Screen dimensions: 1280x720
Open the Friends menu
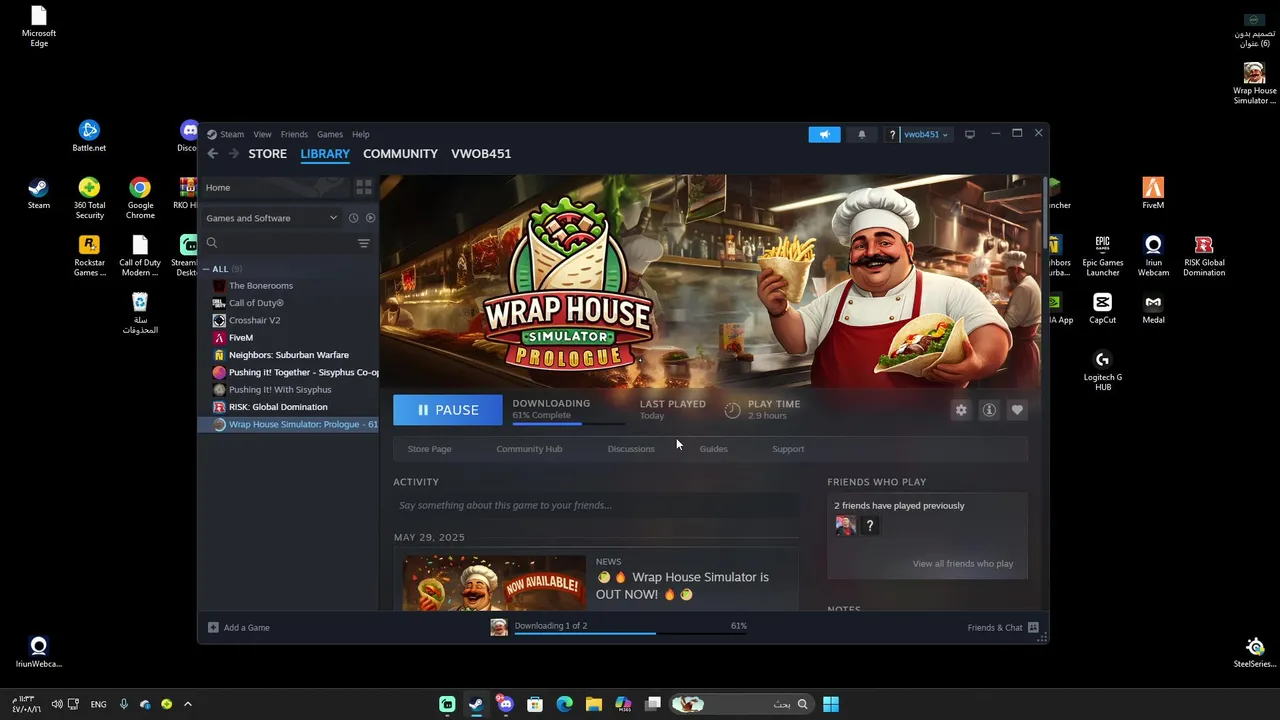pyautogui.click(x=294, y=134)
